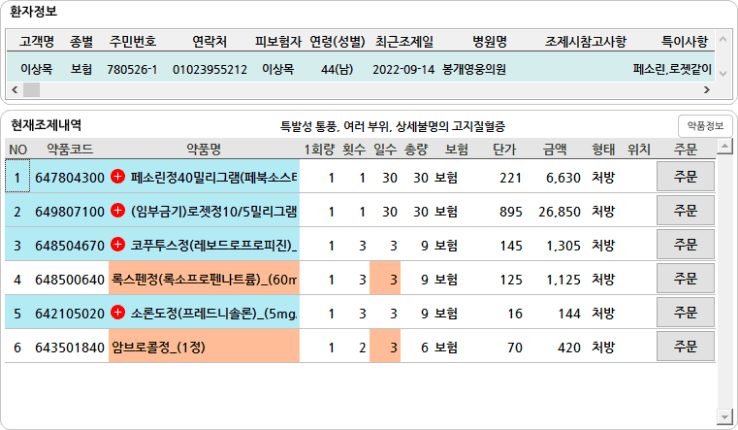Order 소론도정 with its 주문 button
The image size is (738, 430).
685,312
